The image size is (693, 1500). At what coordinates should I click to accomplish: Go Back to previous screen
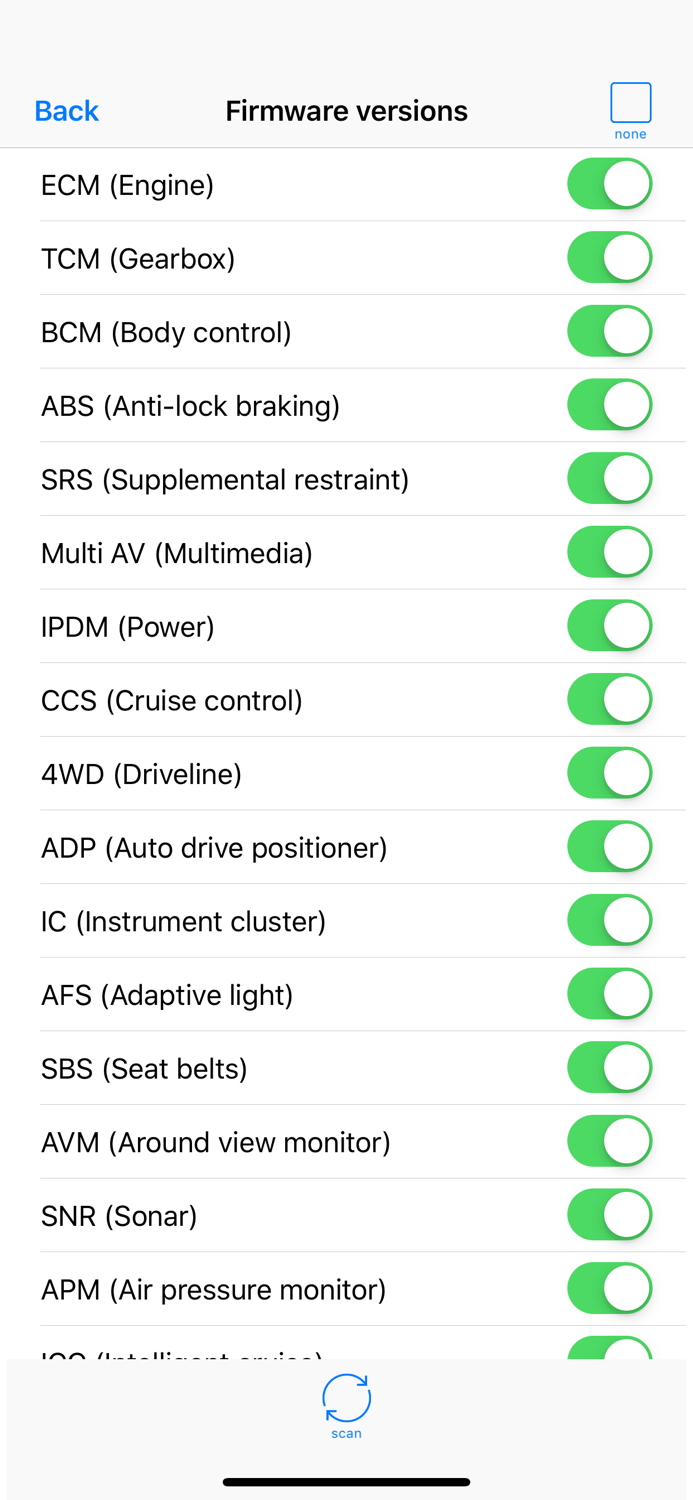click(66, 111)
